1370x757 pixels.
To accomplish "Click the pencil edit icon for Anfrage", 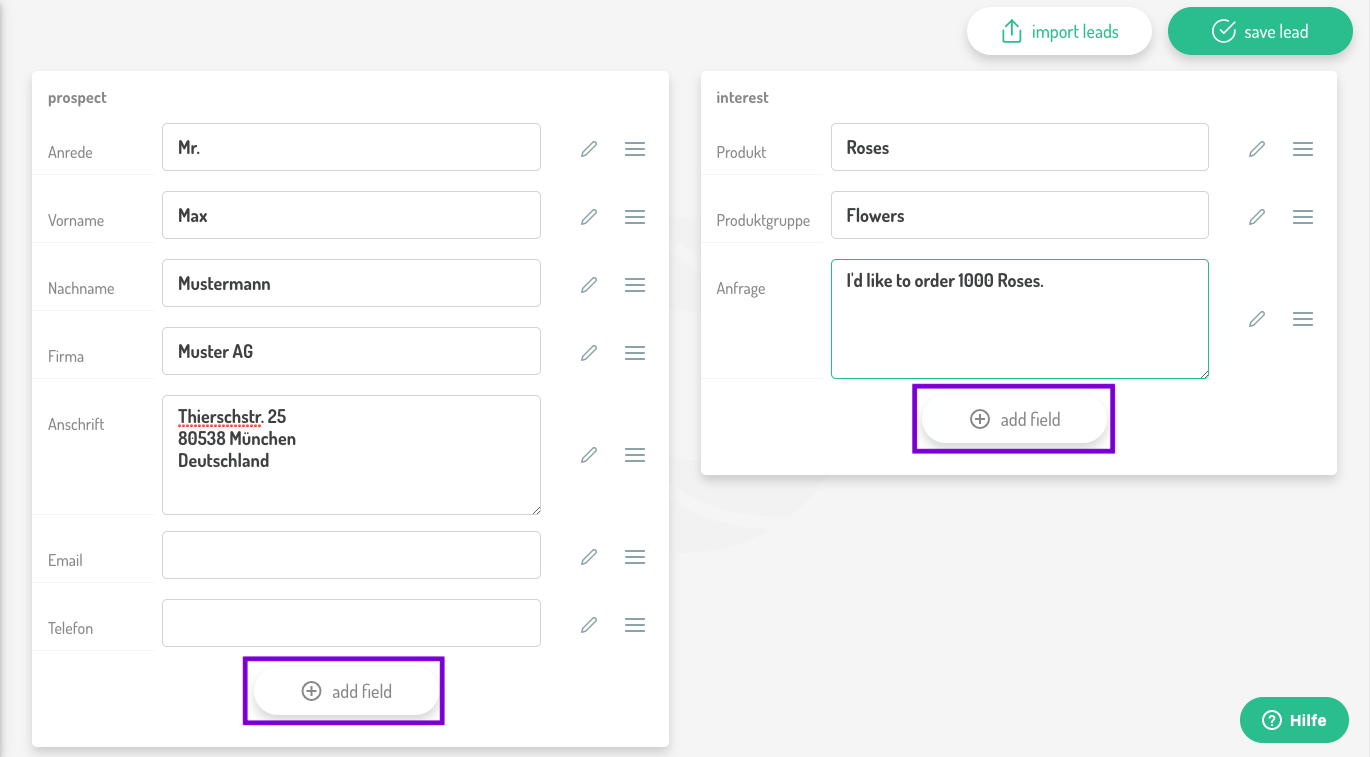I will click(1257, 319).
